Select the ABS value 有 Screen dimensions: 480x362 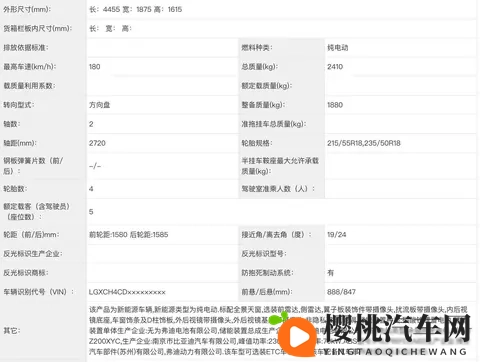click(330, 273)
